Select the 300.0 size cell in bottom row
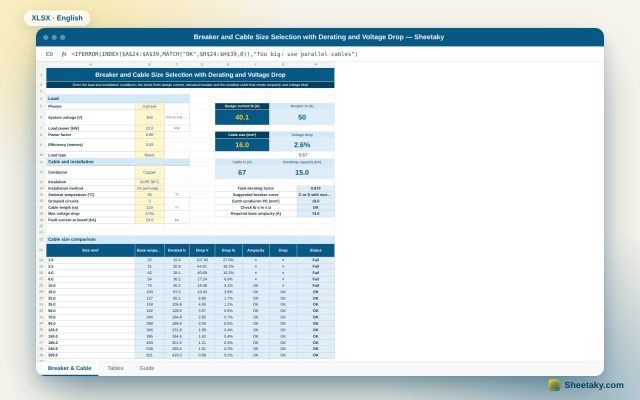This screenshot has width=640, height=400. coord(90,355)
